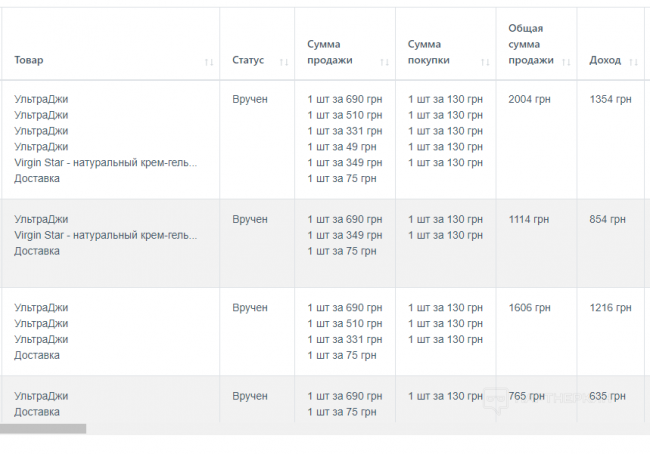The height and width of the screenshot is (454, 650).
Task: Select the 1354 грн income cell
Action: (x=610, y=99)
